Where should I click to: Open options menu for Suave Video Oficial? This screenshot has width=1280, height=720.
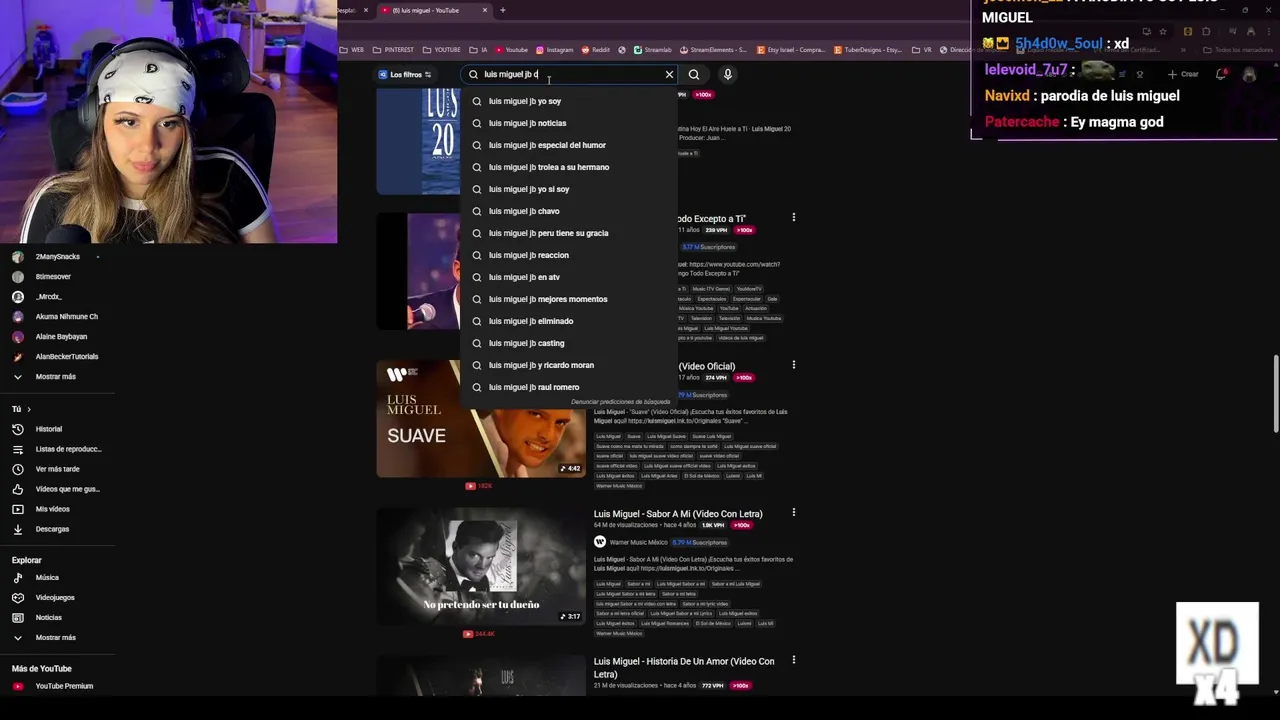[x=794, y=365]
